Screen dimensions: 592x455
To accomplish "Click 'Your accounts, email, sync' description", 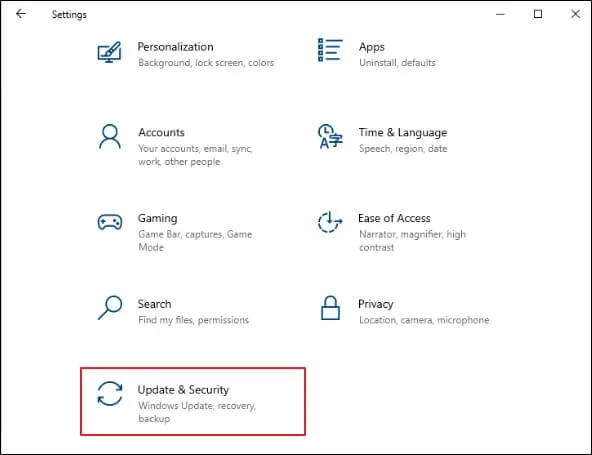I will click(x=195, y=155).
